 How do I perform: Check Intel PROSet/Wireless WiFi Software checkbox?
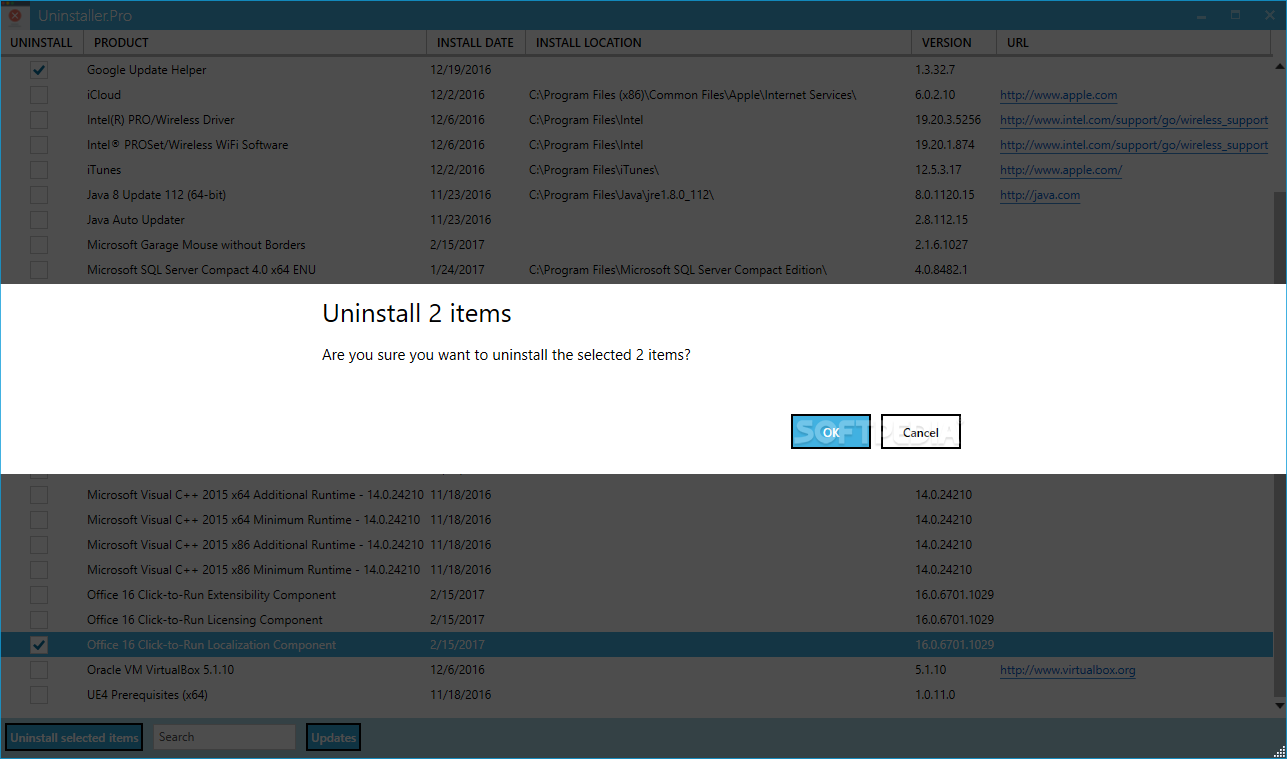pos(38,145)
